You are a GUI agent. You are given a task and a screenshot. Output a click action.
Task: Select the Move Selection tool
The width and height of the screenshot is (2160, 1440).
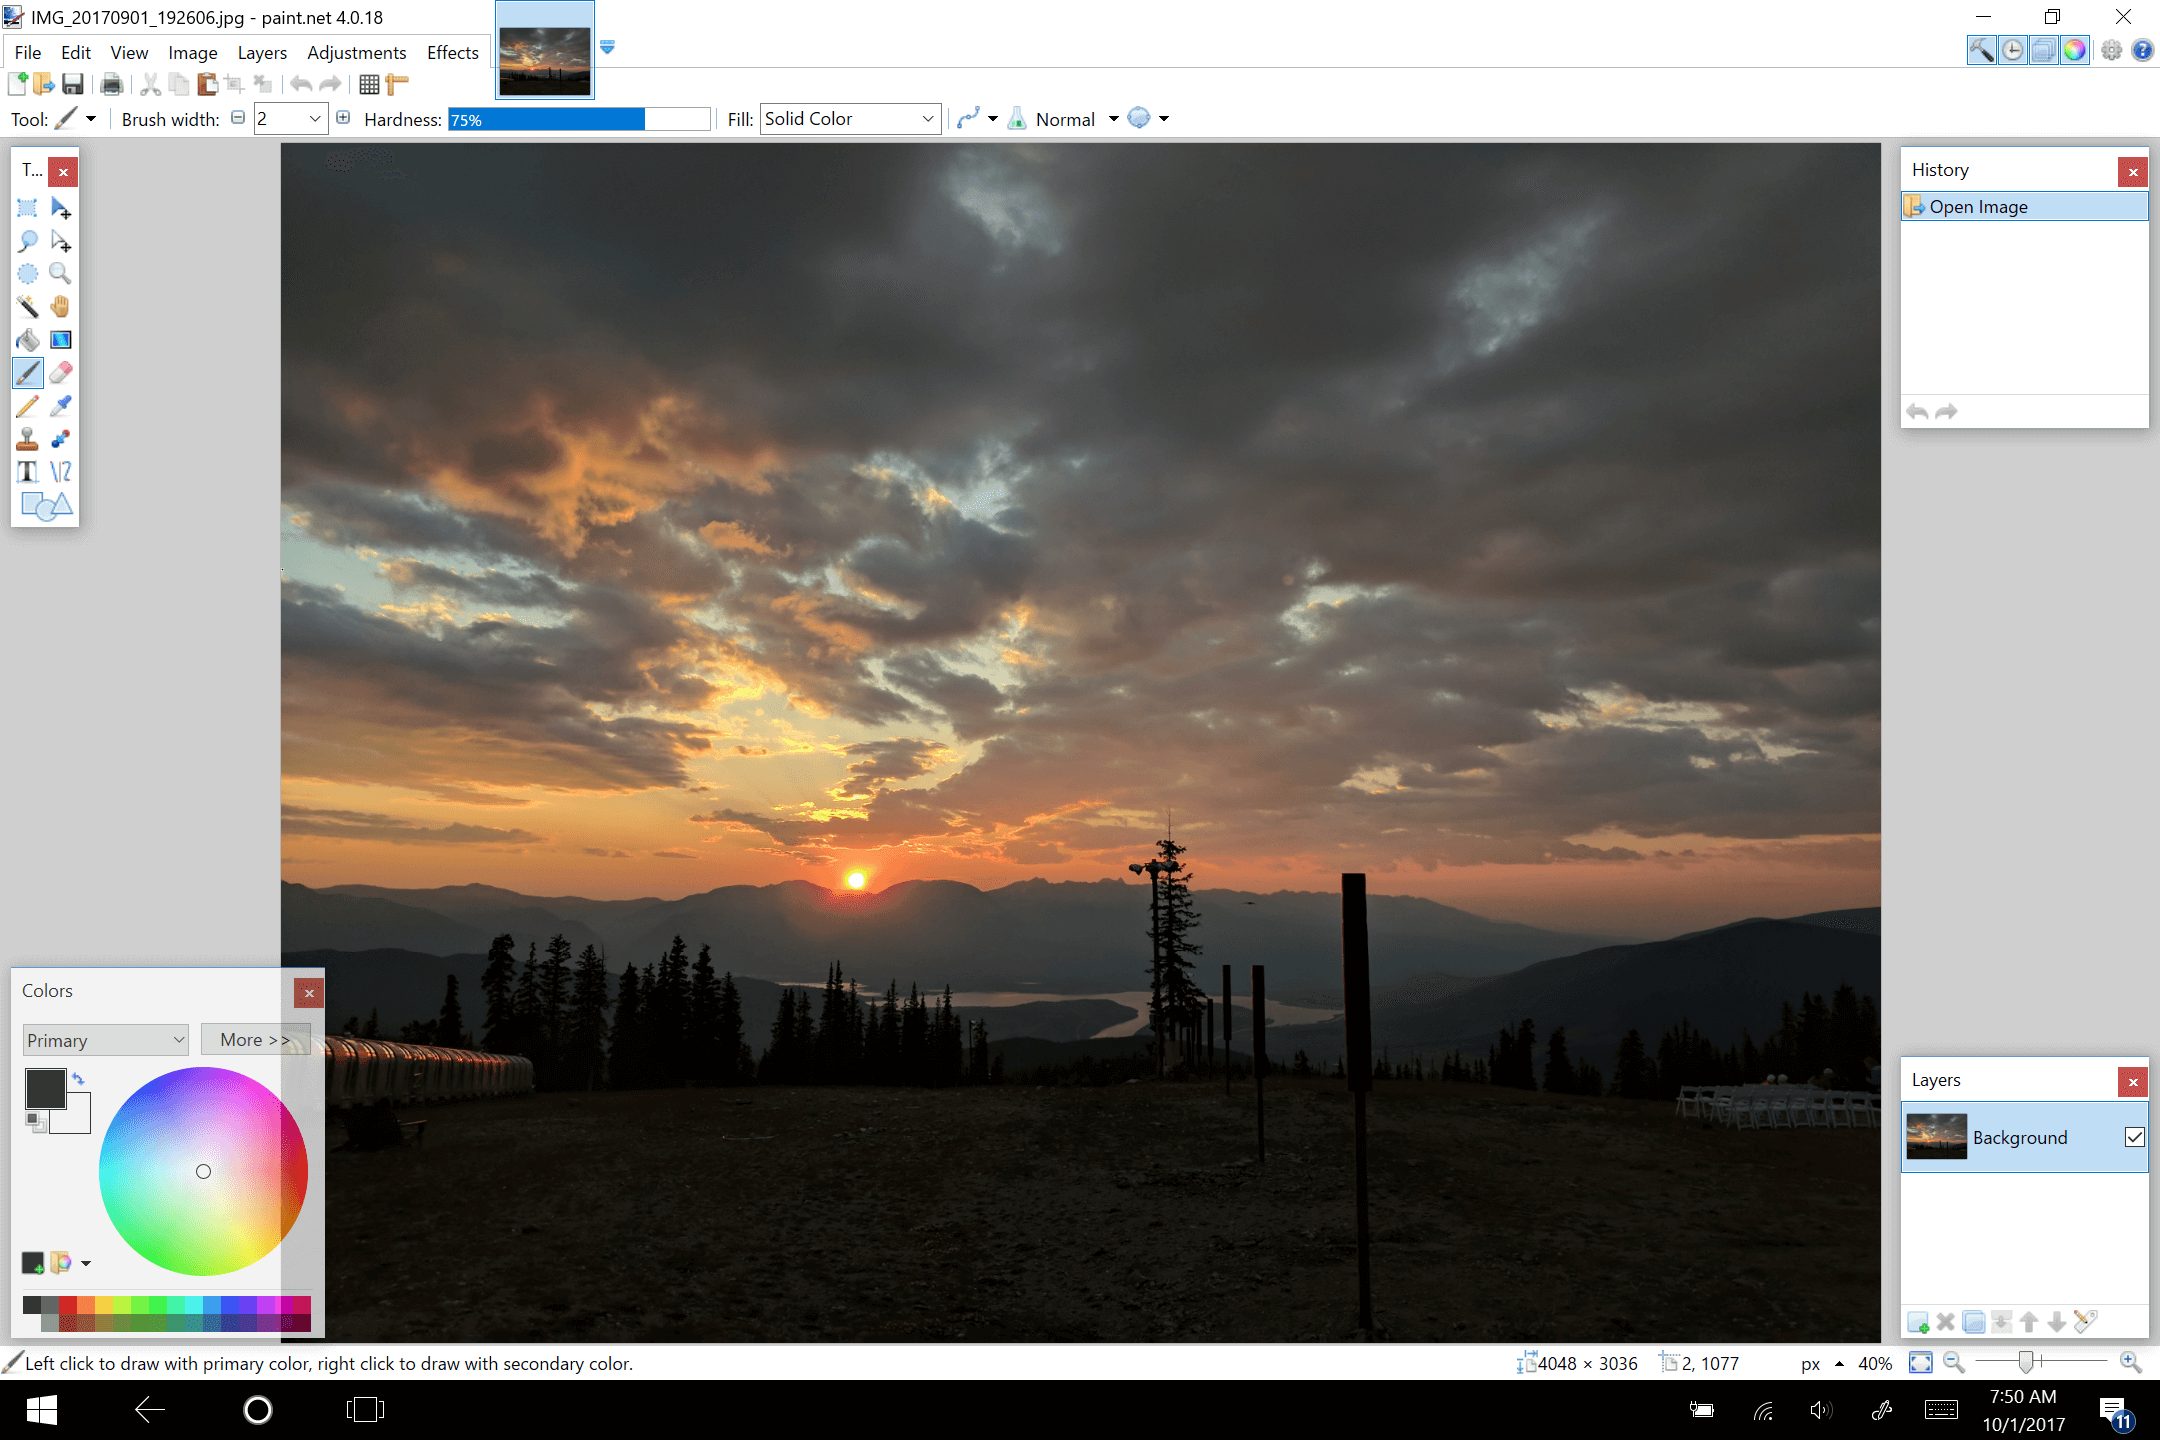[x=61, y=241]
